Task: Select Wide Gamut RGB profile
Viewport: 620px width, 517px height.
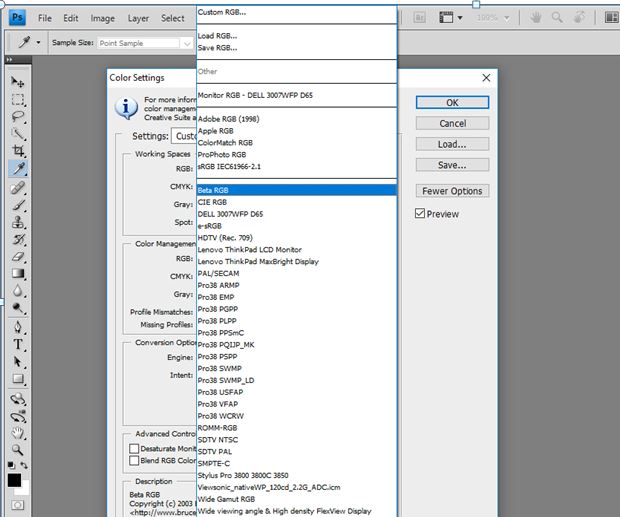Action: click(297, 499)
